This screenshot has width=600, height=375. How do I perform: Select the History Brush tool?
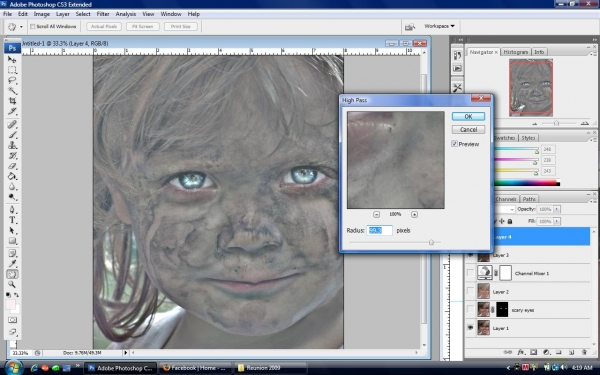coord(12,156)
